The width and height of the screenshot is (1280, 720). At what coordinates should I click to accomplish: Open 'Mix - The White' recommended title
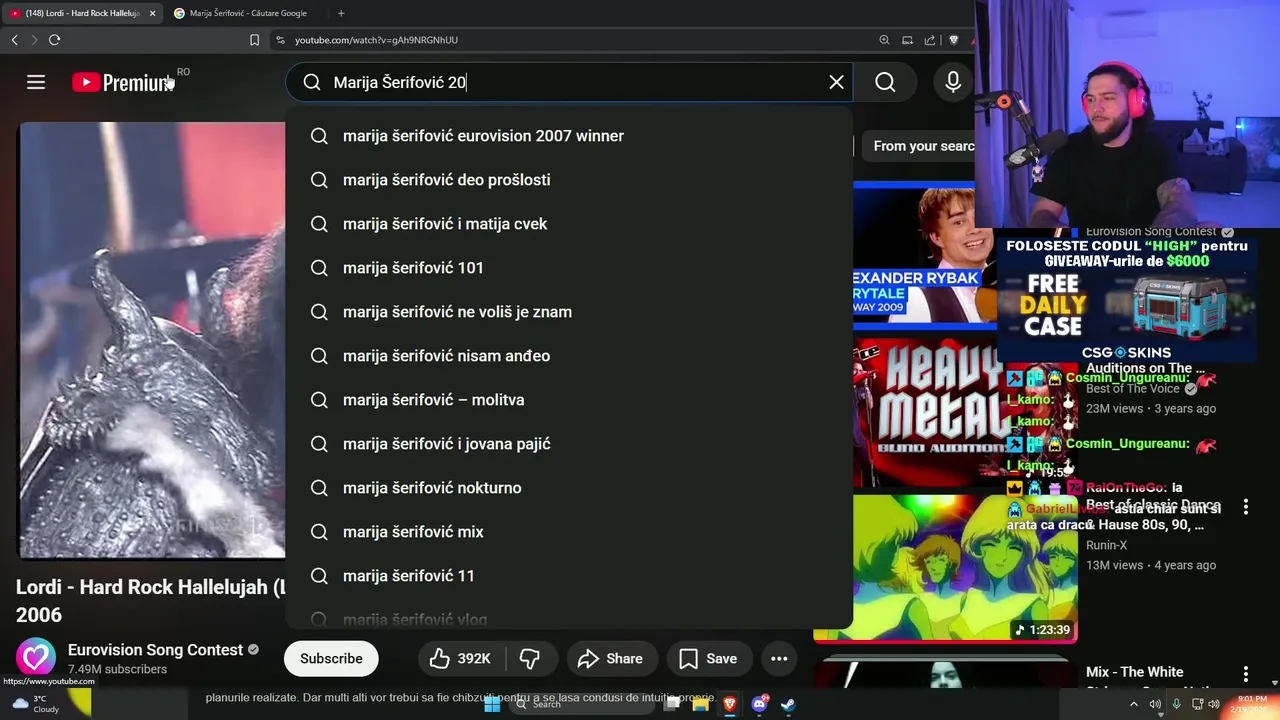pos(1134,672)
